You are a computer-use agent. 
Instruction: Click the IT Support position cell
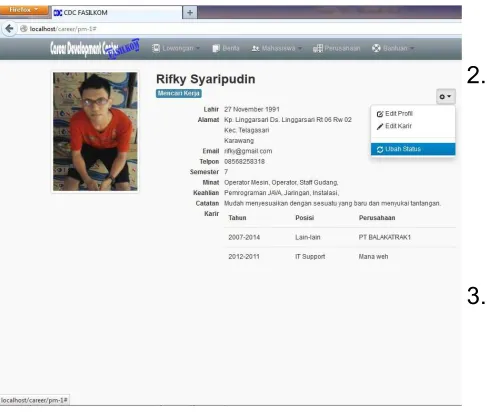pos(310,257)
